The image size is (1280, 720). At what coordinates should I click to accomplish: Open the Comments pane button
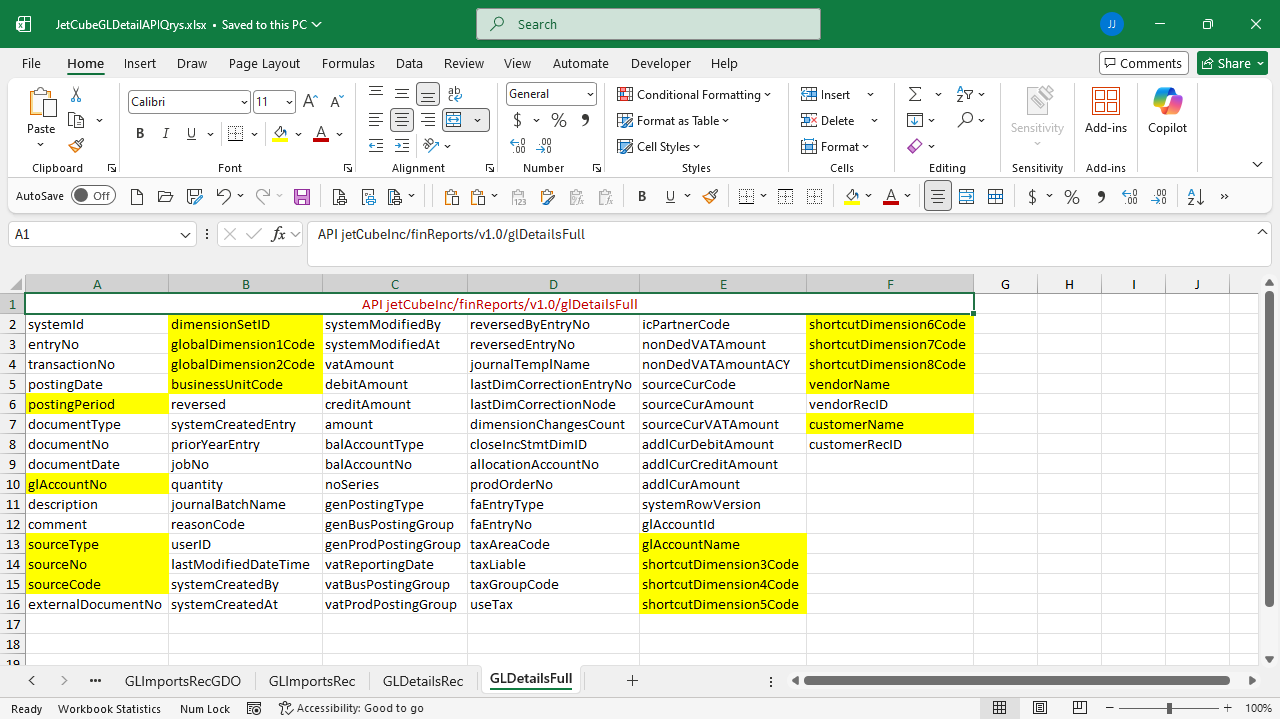[x=1143, y=63]
